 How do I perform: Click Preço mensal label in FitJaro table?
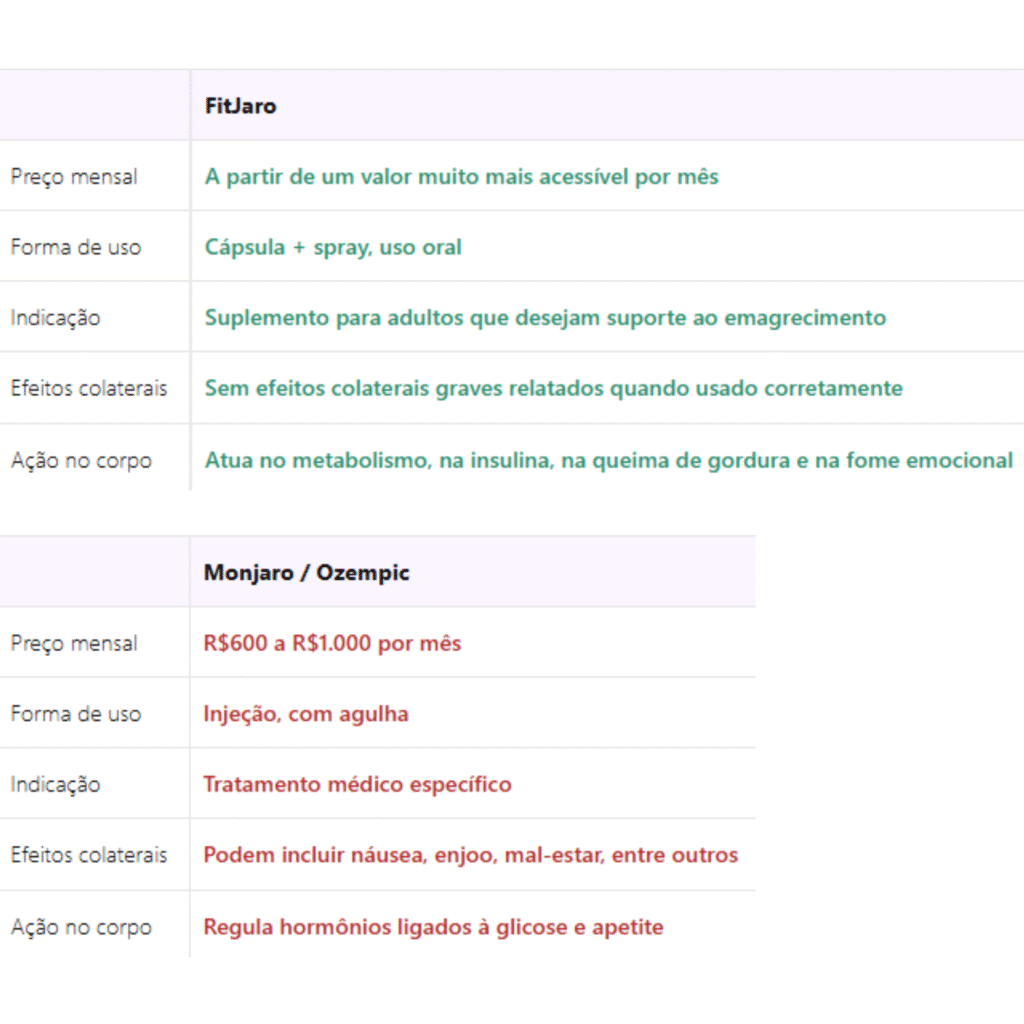pyautogui.click(x=74, y=177)
